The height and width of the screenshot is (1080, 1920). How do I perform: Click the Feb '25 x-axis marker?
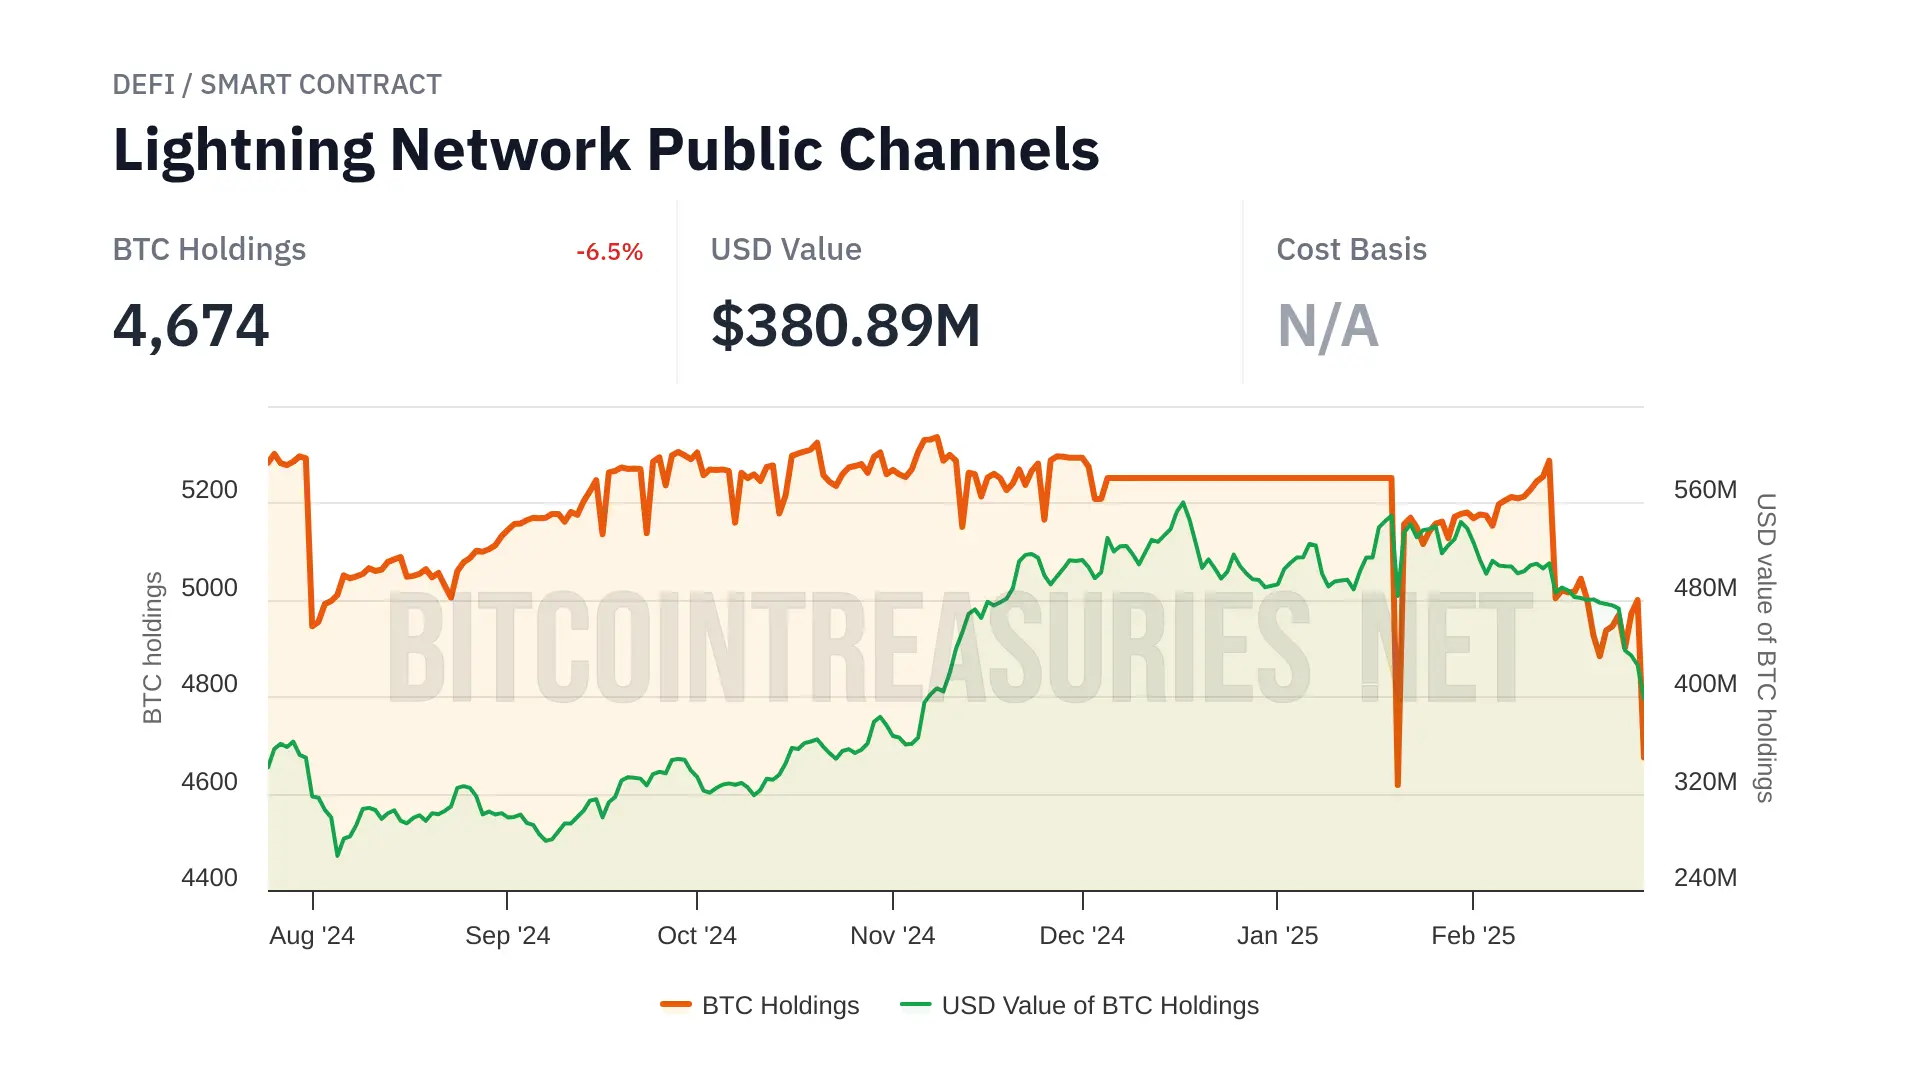pyautogui.click(x=1473, y=936)
